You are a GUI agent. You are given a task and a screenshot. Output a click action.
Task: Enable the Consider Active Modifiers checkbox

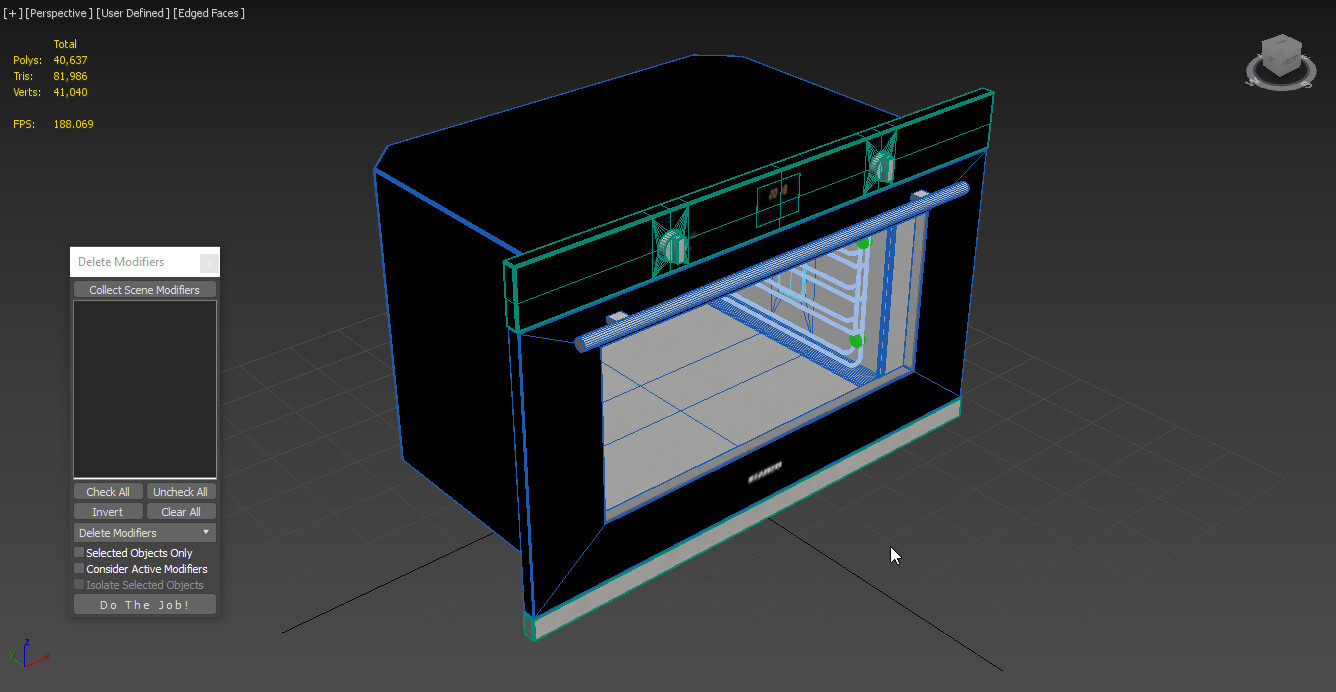[x=80, y=568]
